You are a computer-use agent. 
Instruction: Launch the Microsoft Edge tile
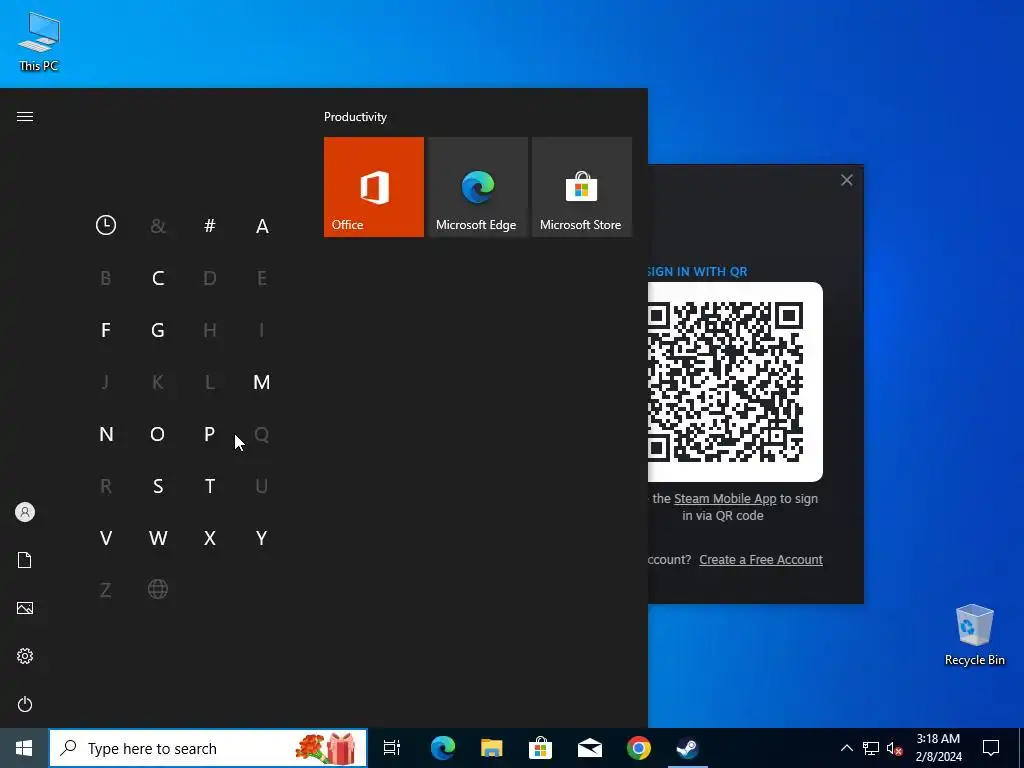pyautogui.click(x=477, y=187)
